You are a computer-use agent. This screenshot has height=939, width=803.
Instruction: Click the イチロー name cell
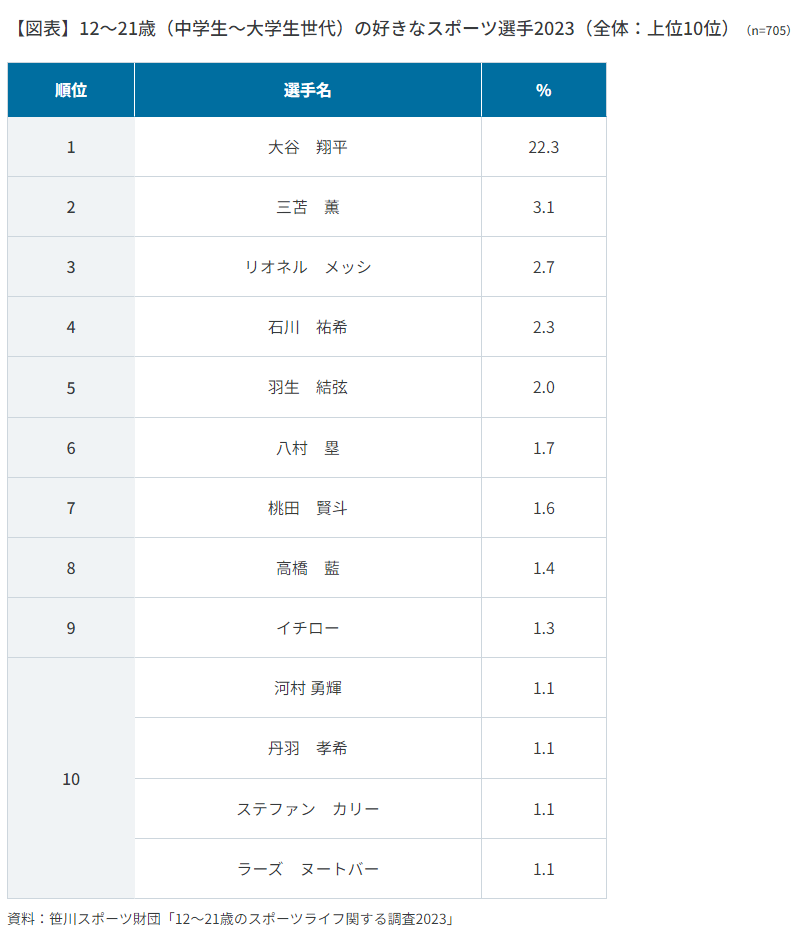click(308, 628)
